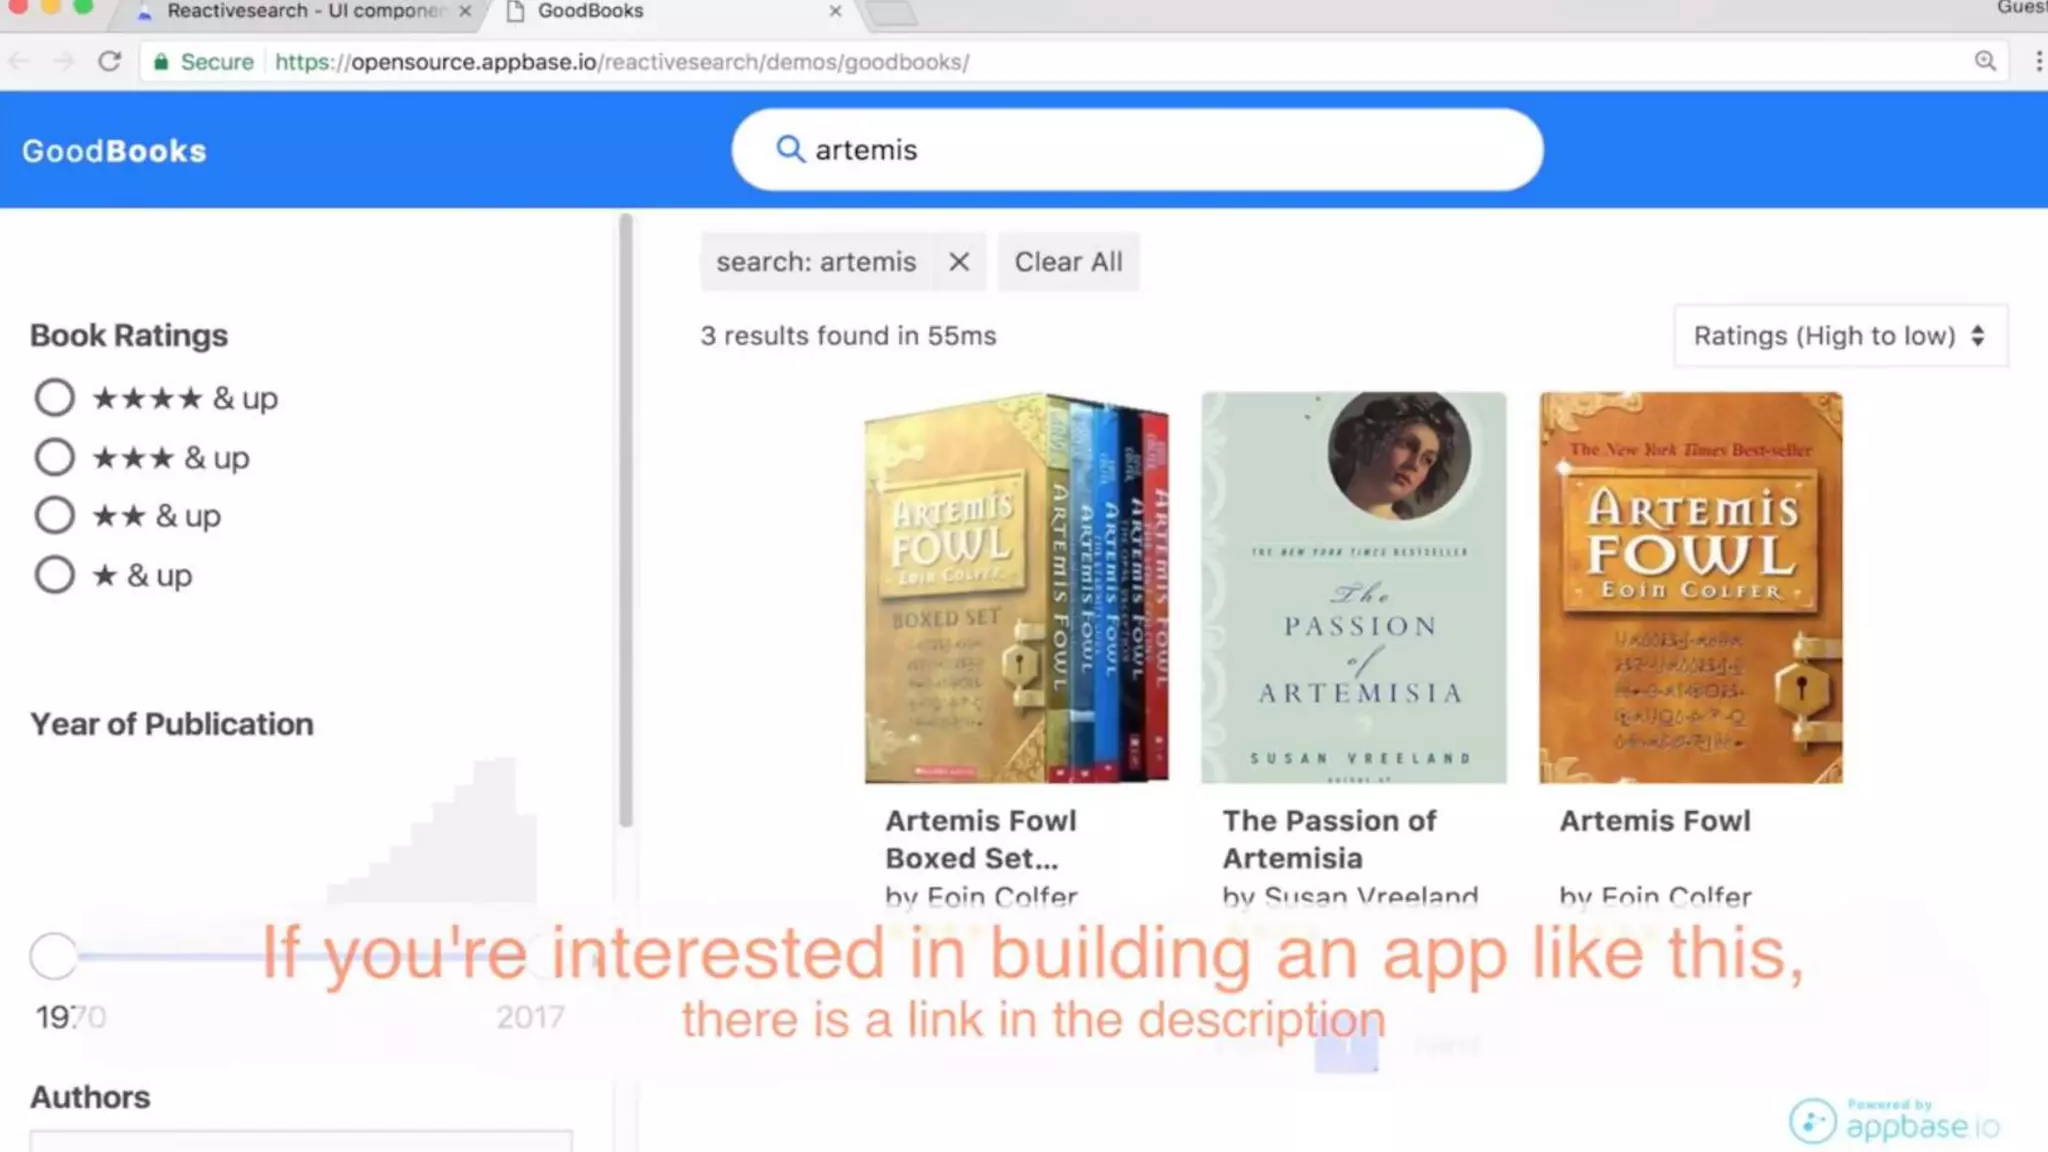Screen dimensions: 2048x1152
Task: Click the sidebar vertical scrollbar
Action: [626, 520]
